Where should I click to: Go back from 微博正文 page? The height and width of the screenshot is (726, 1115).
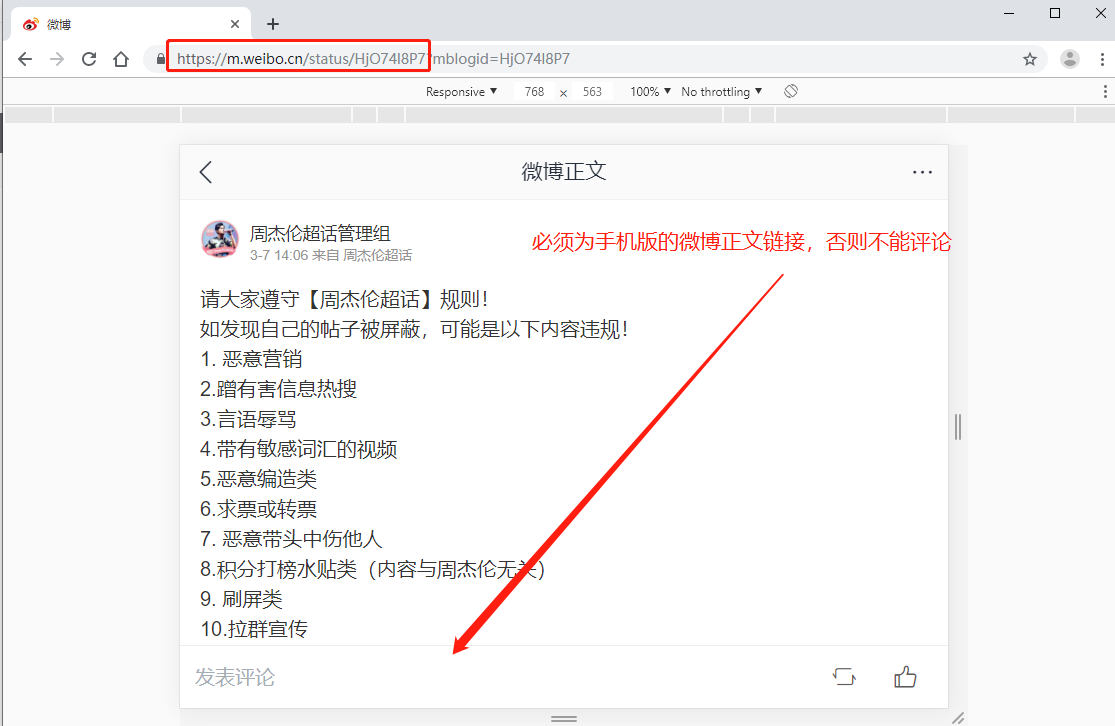[206, 172]
